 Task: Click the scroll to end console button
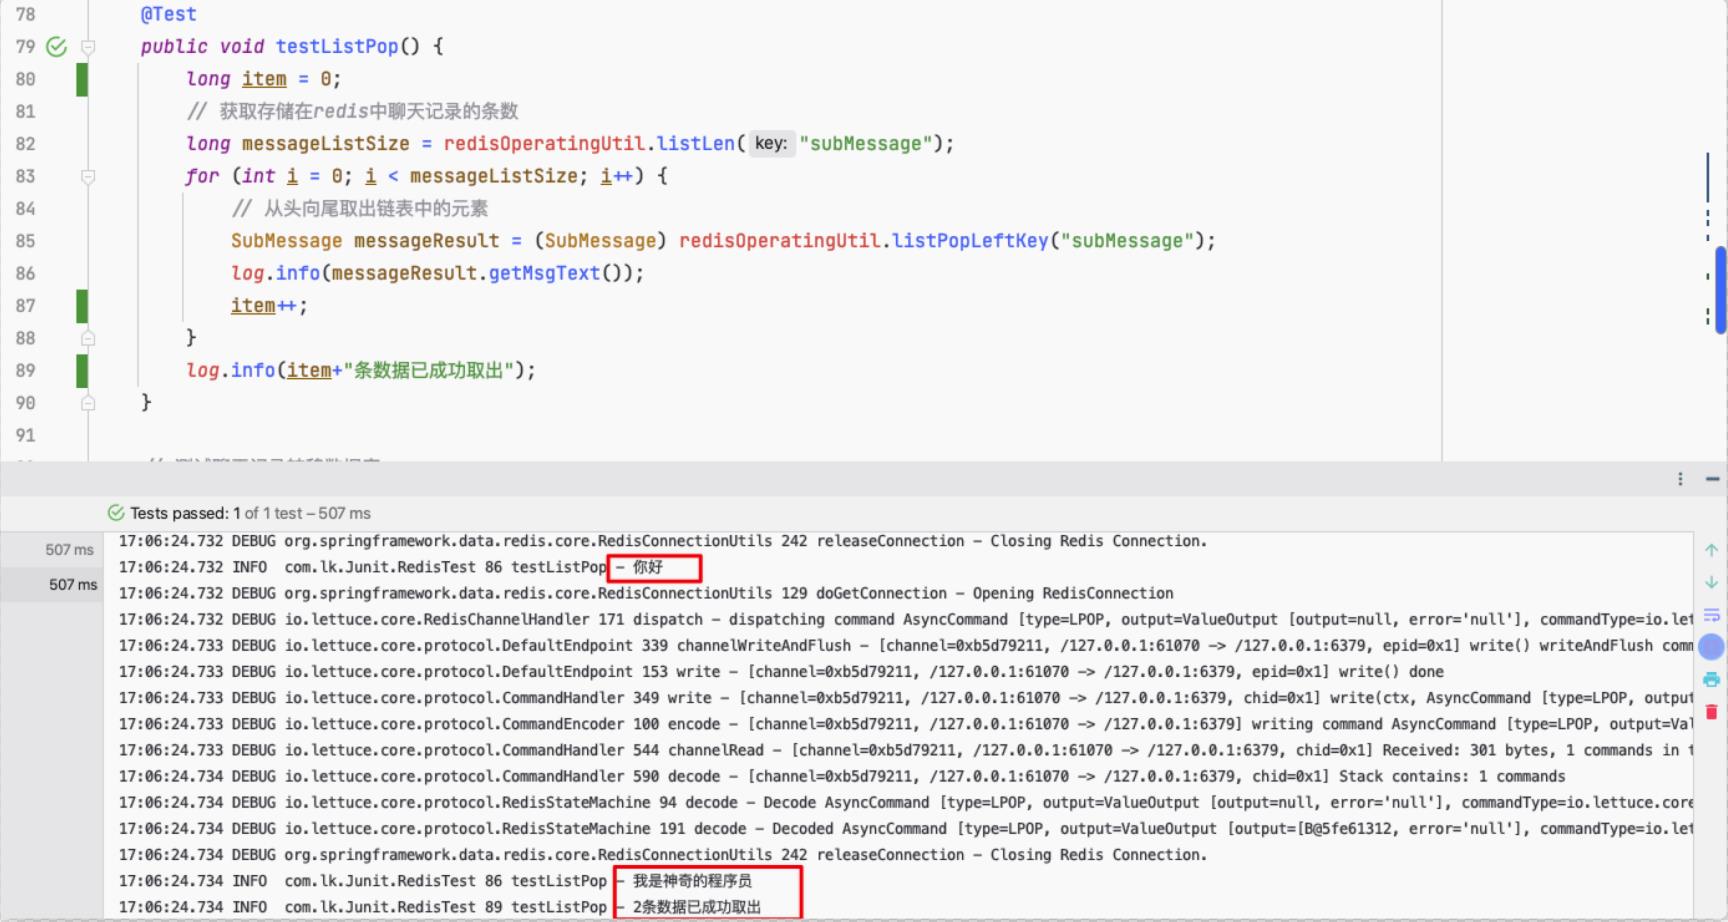coord(1711,647)
